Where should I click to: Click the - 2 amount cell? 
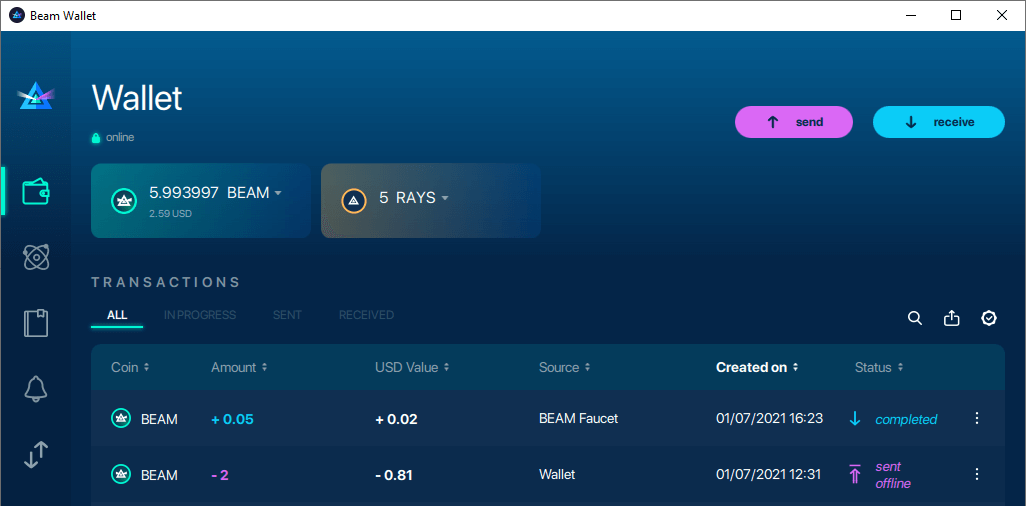220,475
